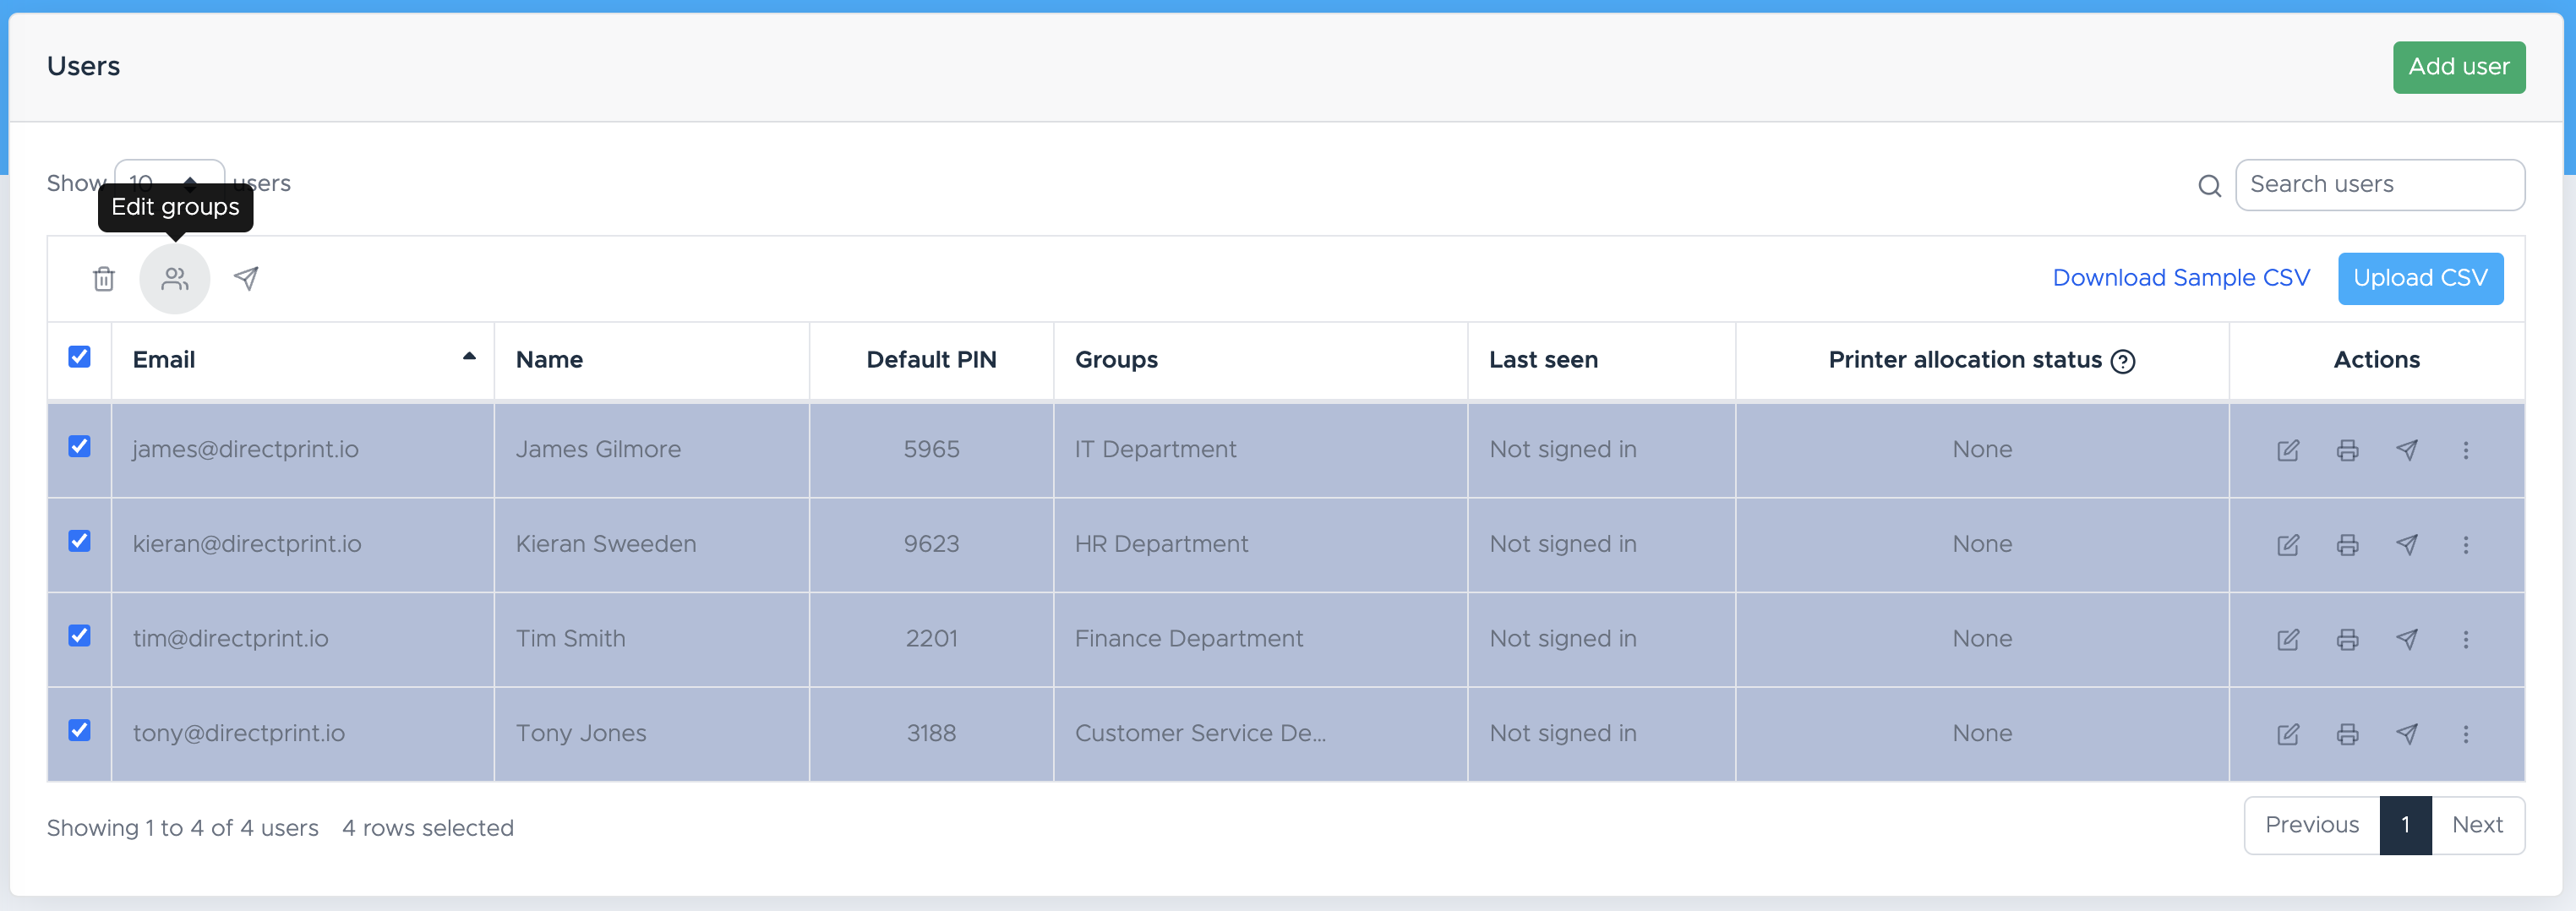Focus the Search users input field
2576x911 pixels.
(x=2379, y=185)
